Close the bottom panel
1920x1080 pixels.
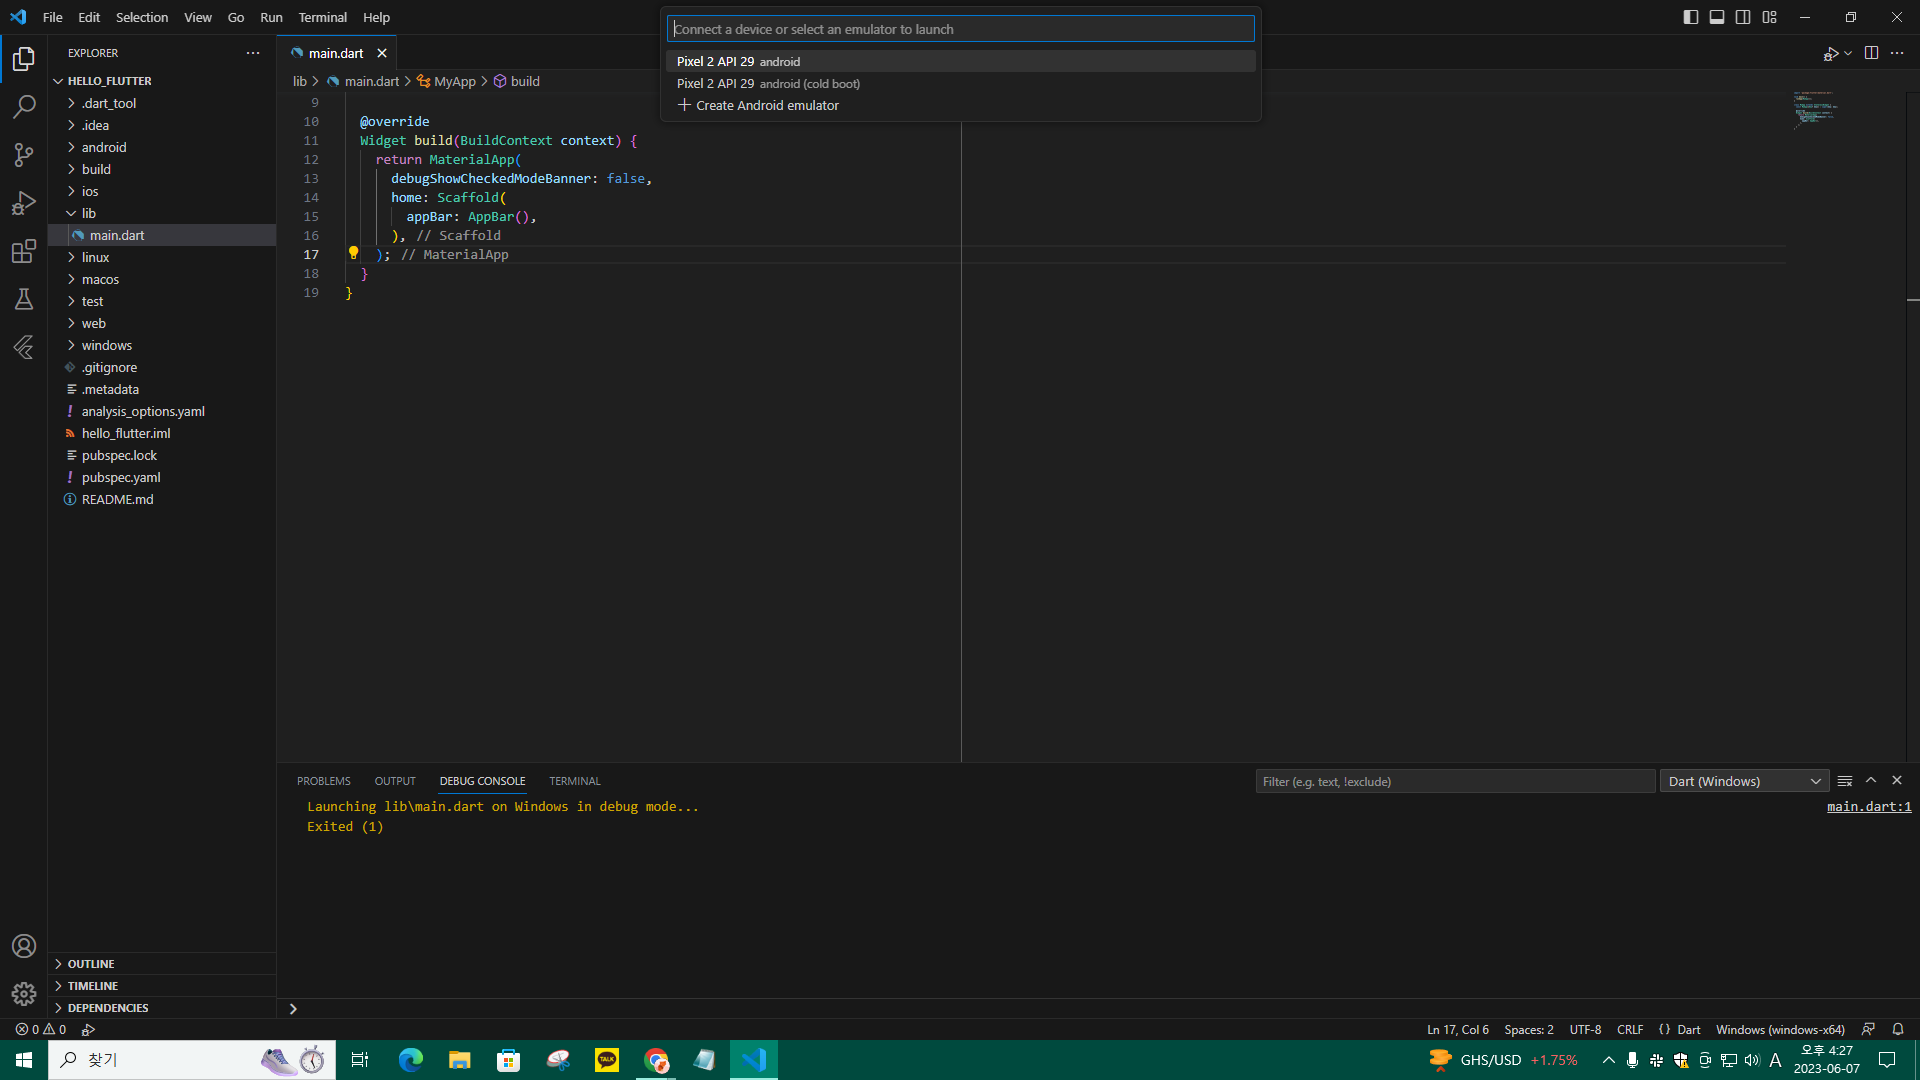click(x=1897, y=781)
